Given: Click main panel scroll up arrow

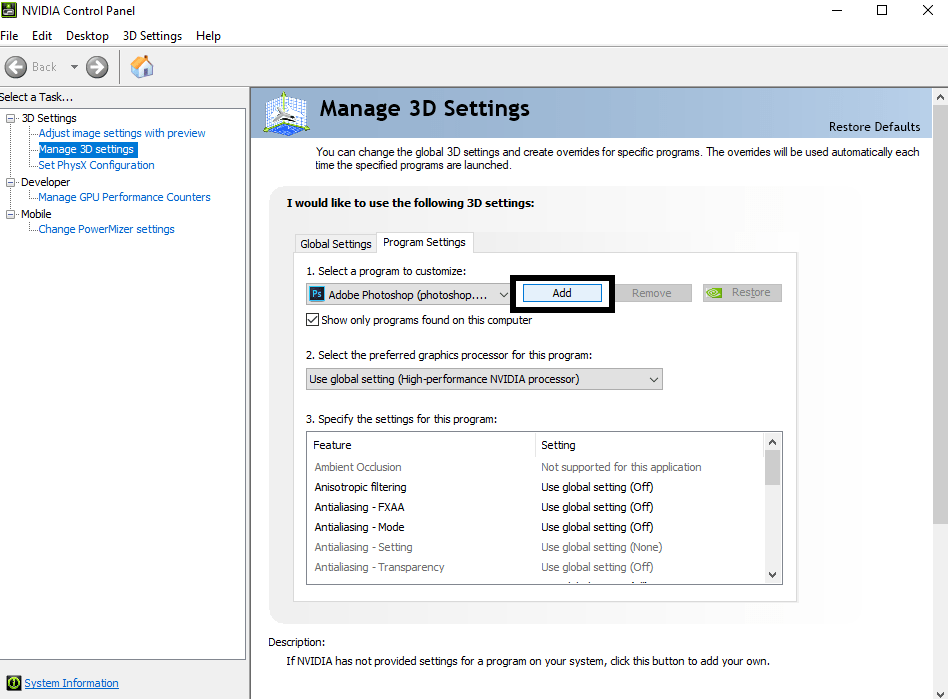Looking at the screenshot, I should [940, 97].
